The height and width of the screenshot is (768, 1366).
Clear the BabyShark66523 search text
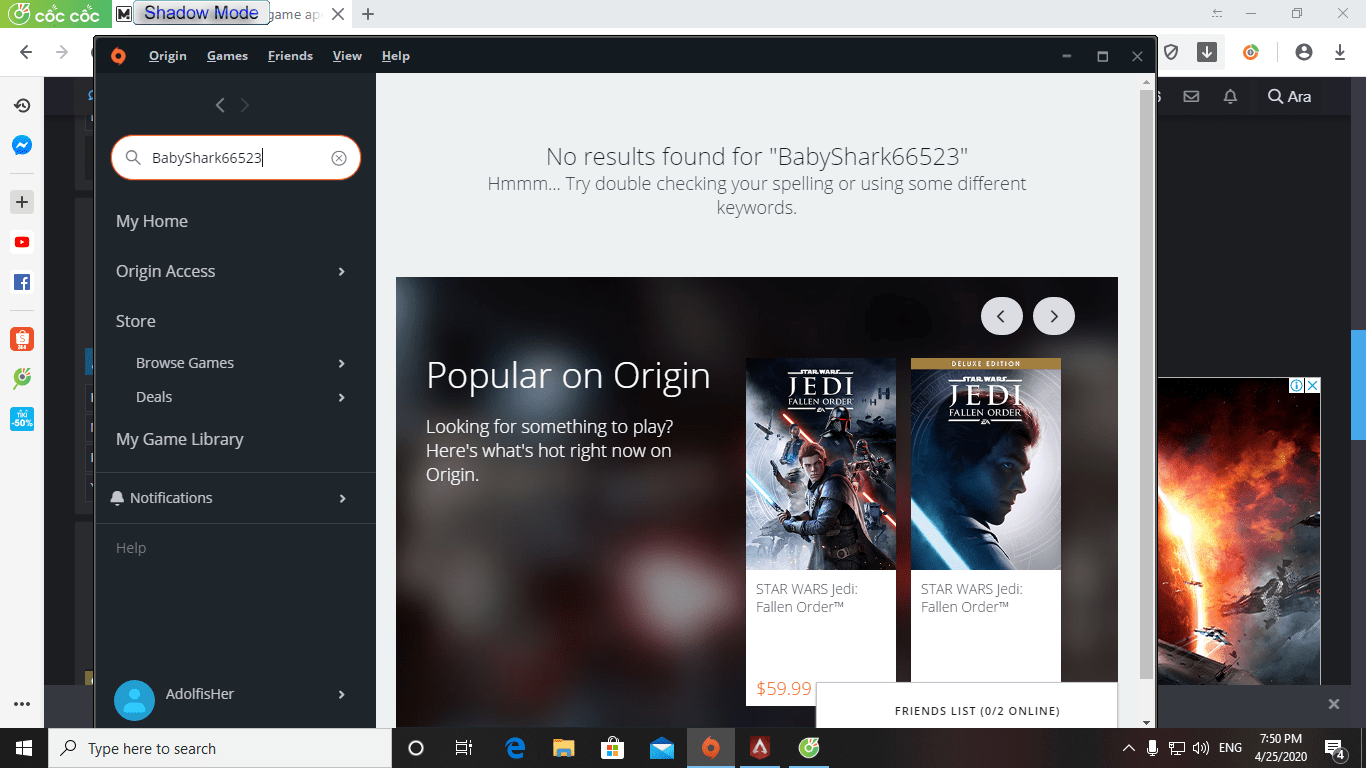pyautogui.click(x=339, y=158)
